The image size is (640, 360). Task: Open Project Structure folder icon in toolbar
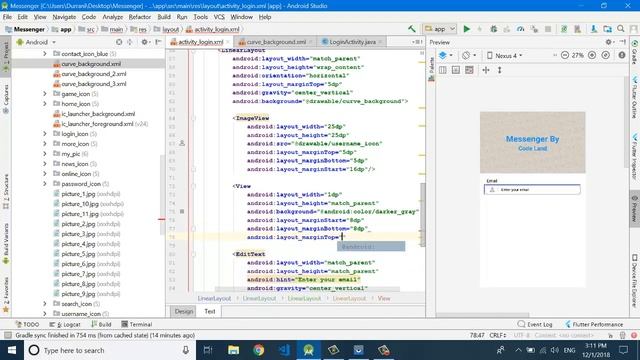click(x=607, y=29)
